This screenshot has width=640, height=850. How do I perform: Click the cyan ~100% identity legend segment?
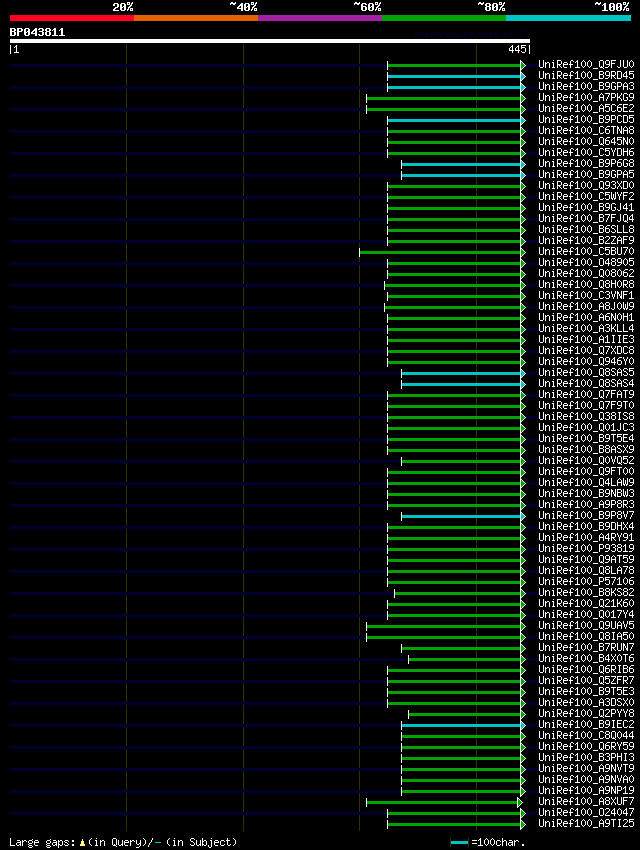click(x=568, y=18)
